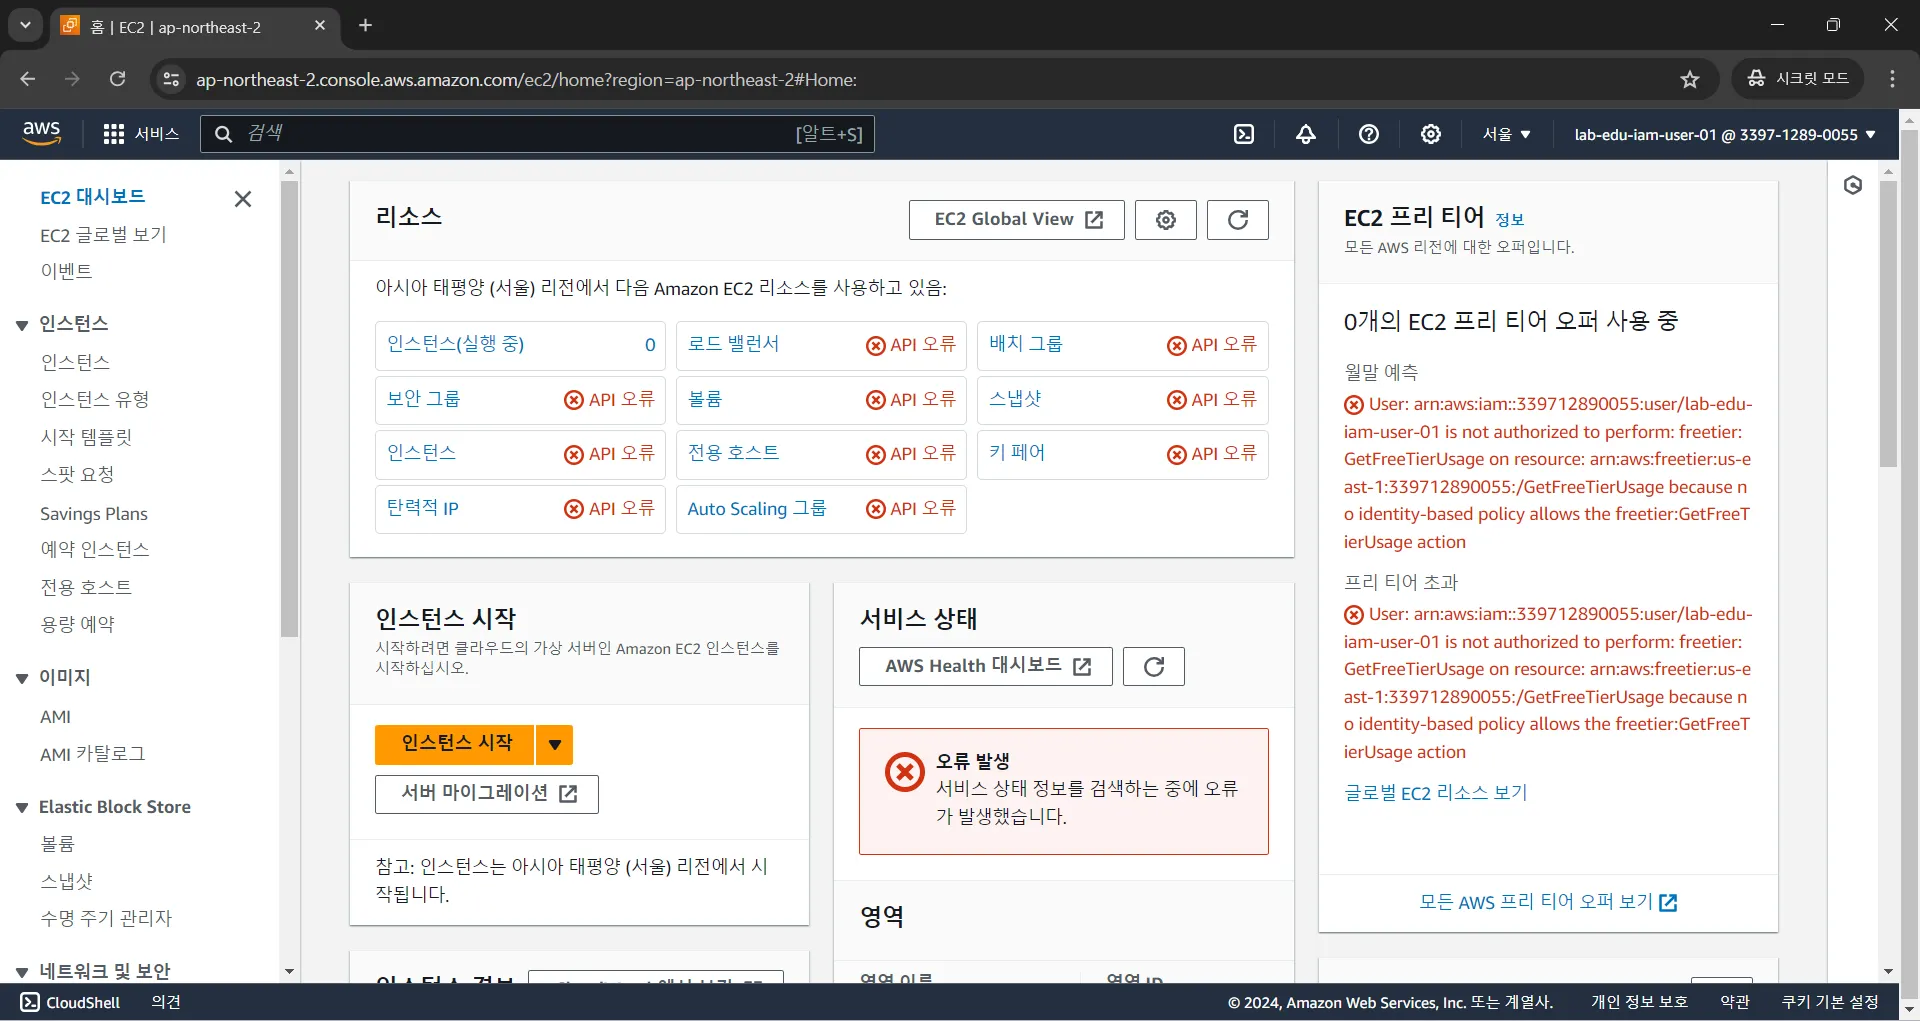Open 시작 템플릿 in sidebar
The image size is (1920, 1021).
(86, 437)
